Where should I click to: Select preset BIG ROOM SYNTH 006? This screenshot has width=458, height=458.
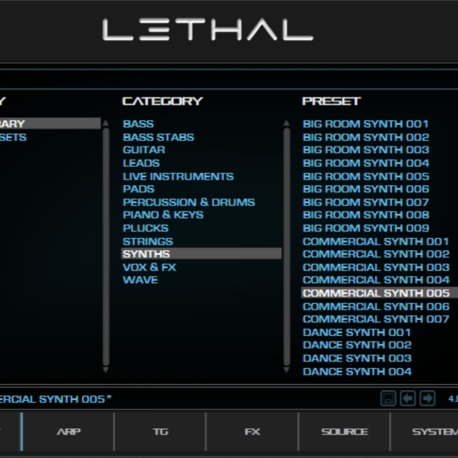pyautogui.click(x=366, y=189)
